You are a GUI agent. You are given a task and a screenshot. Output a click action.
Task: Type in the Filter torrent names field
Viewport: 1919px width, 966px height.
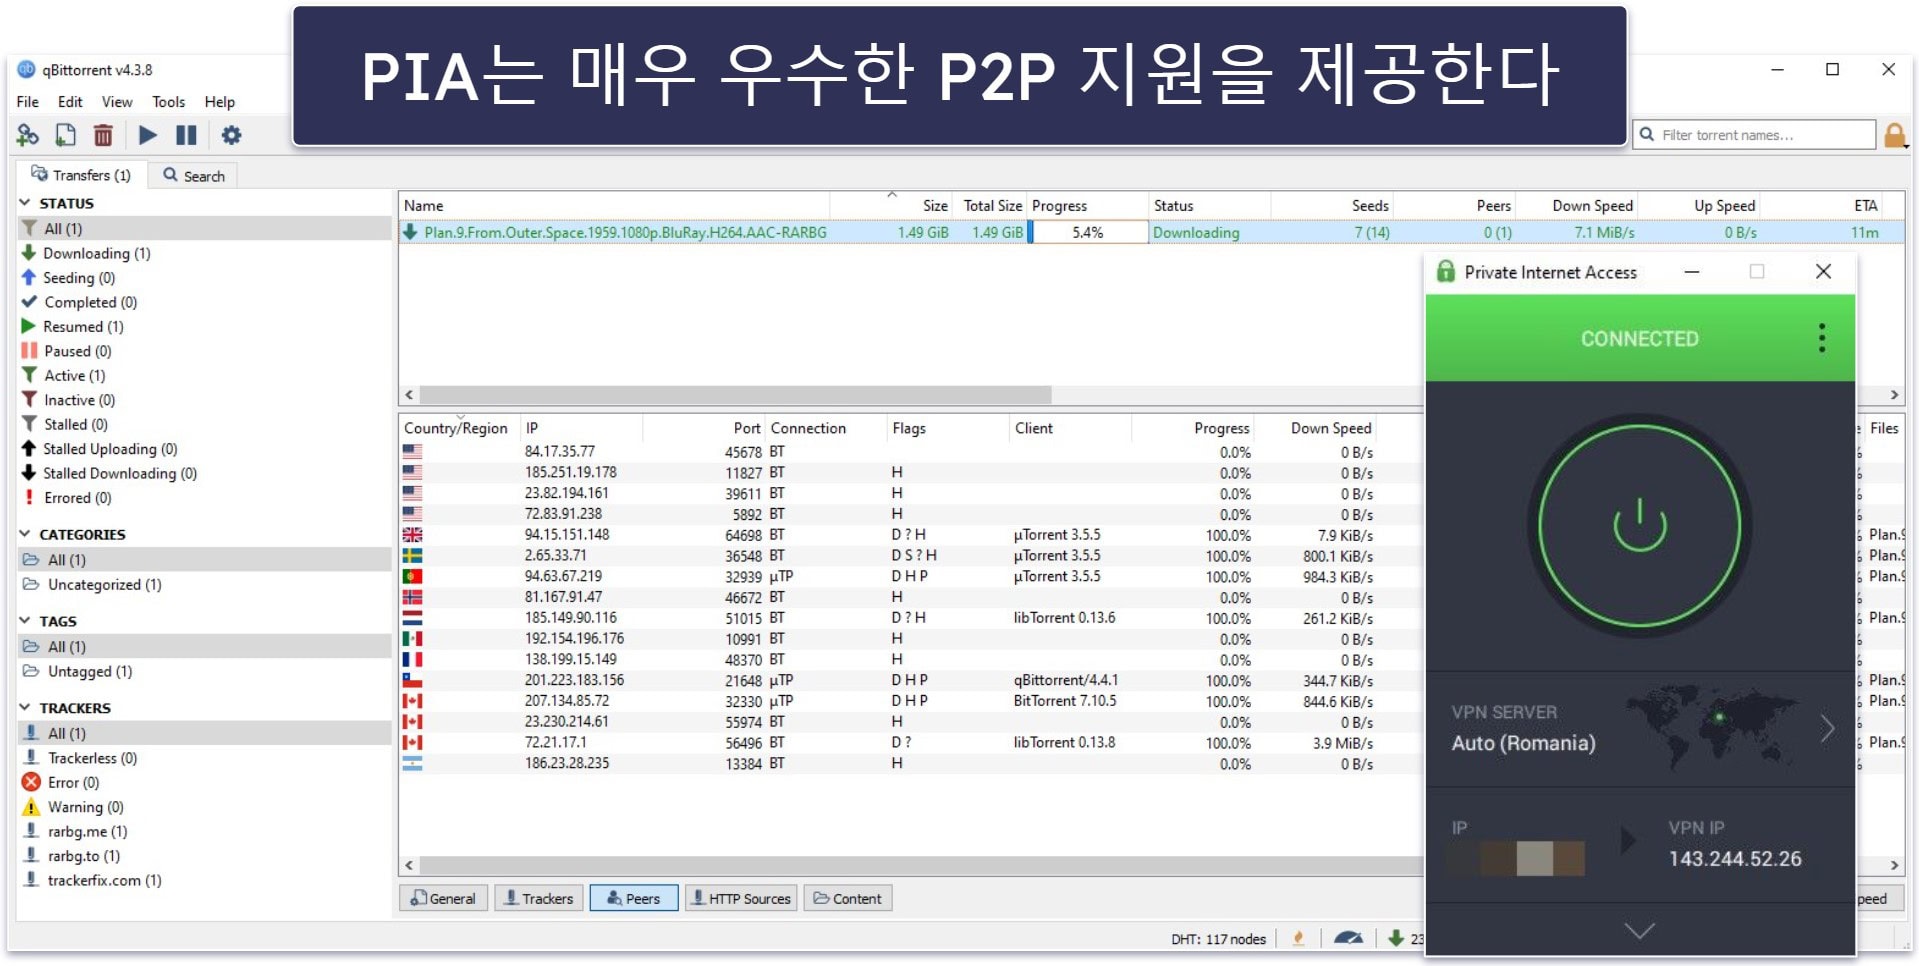(x=1754, y=135)
